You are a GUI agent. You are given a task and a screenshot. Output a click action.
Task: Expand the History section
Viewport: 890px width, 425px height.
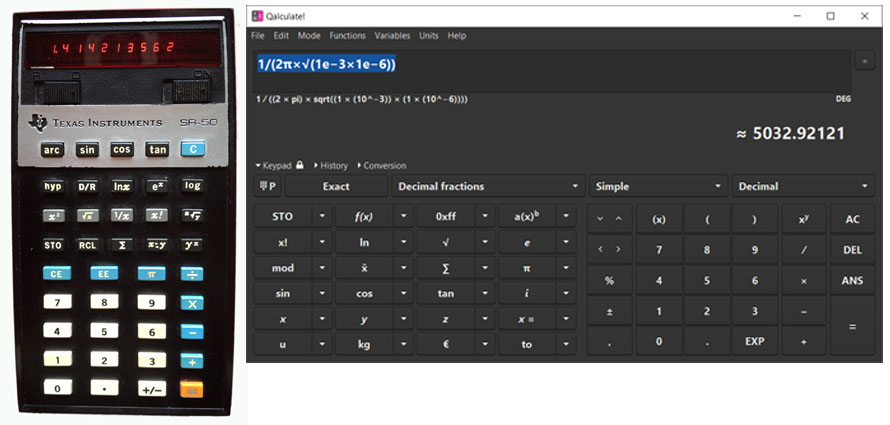click(x=331, y=165)
